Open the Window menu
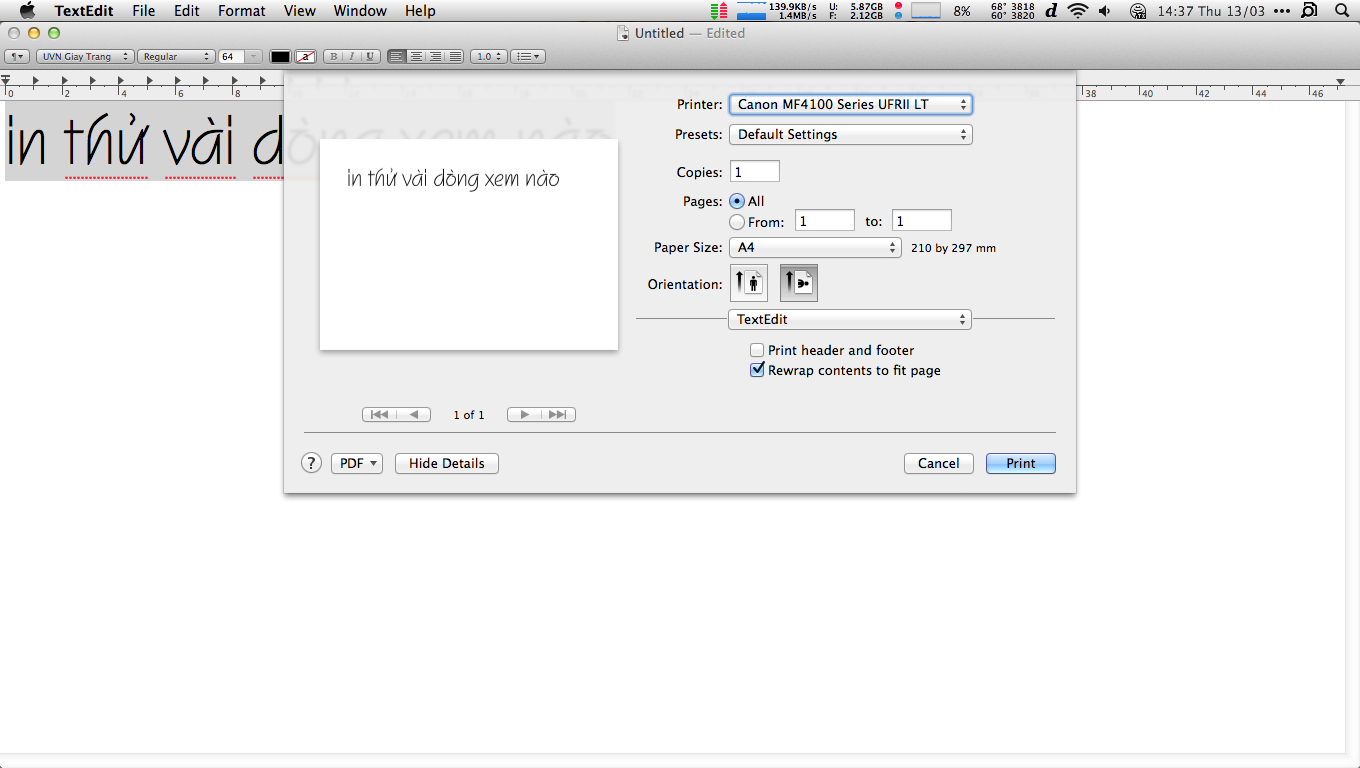The image size is (1360, 768). [x=360, y=11]
